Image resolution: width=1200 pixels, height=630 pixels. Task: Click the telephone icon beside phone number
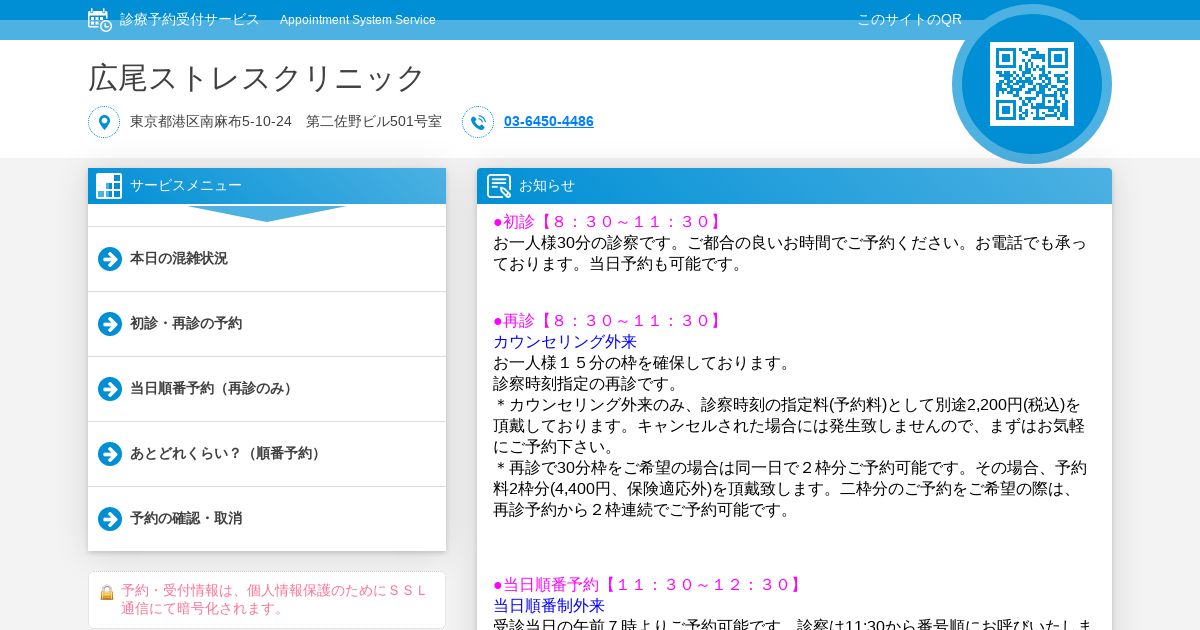pos(478,122)
